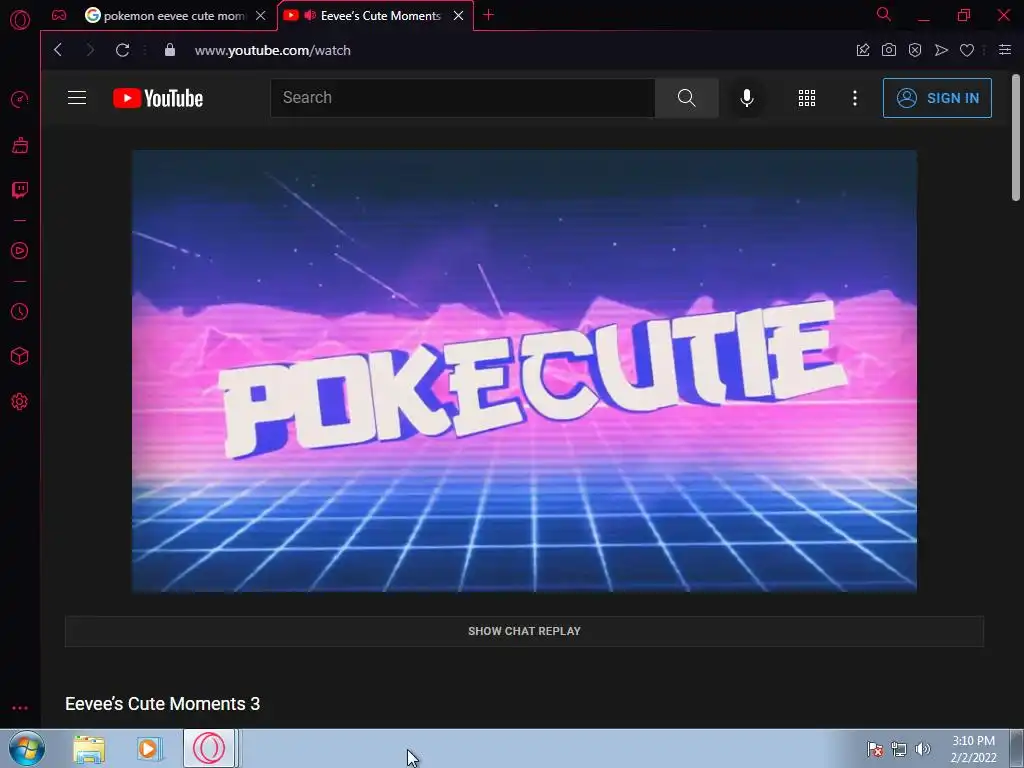
Task: Click the SIGN IN button
Action: pyautogui.click(x=937, y=98)
